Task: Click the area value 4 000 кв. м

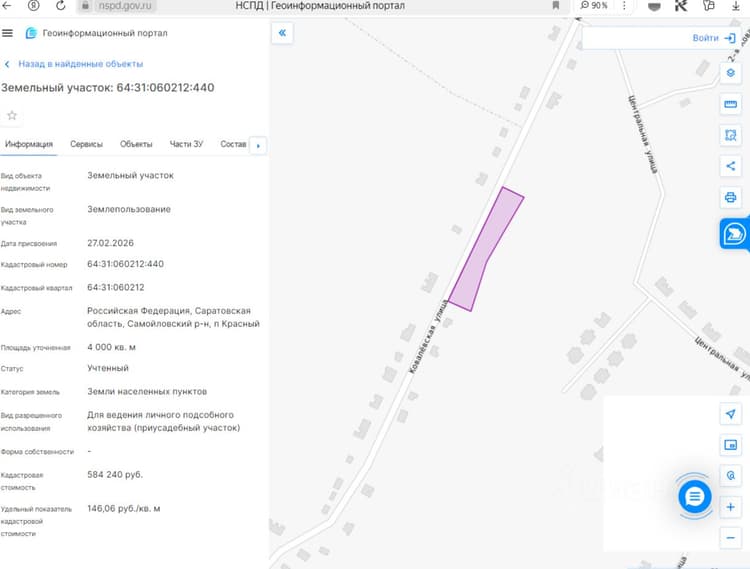Action: coord(111,347)
